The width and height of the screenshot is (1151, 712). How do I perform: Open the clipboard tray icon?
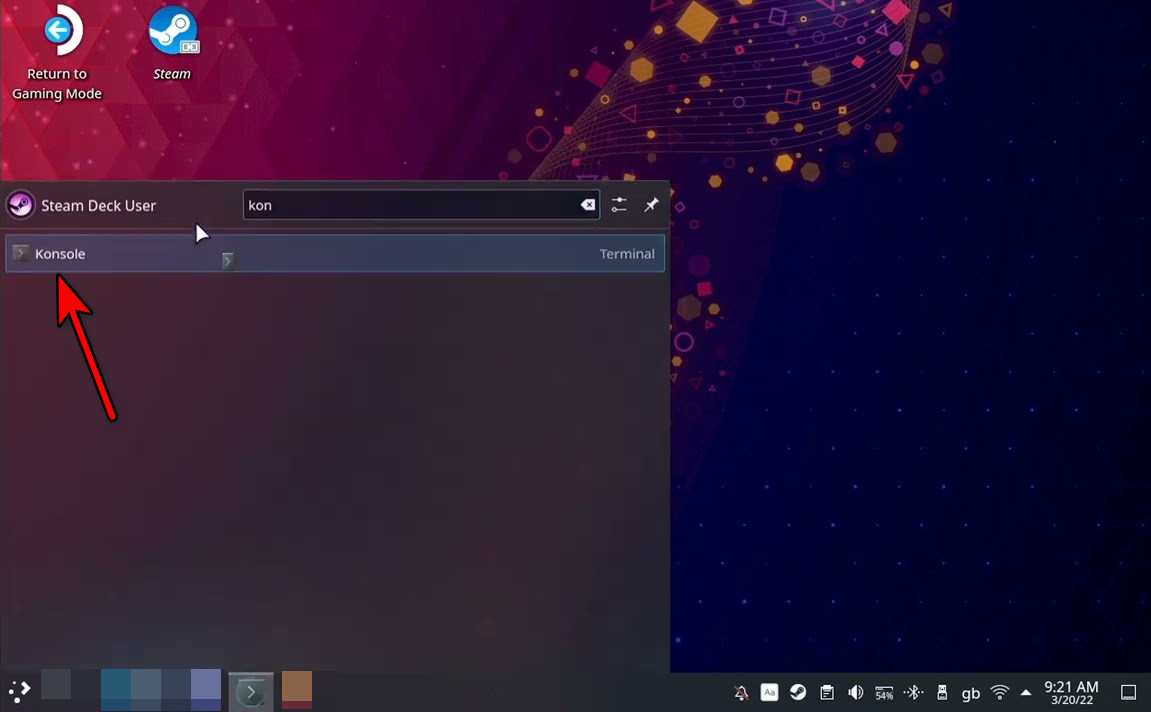(827, 692)
